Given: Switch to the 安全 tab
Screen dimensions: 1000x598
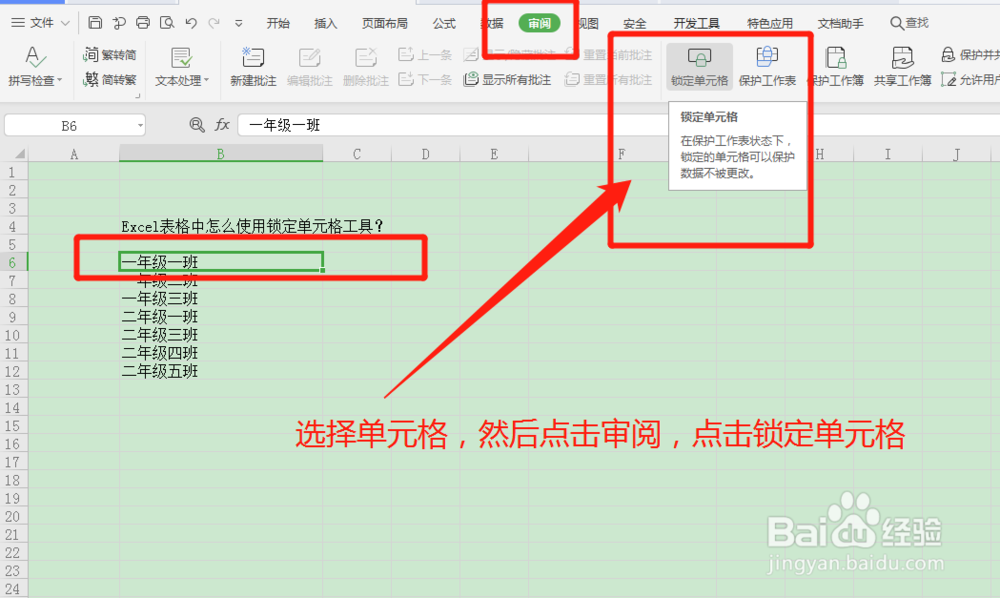Looking at the screenshot, I should (635, 24).
